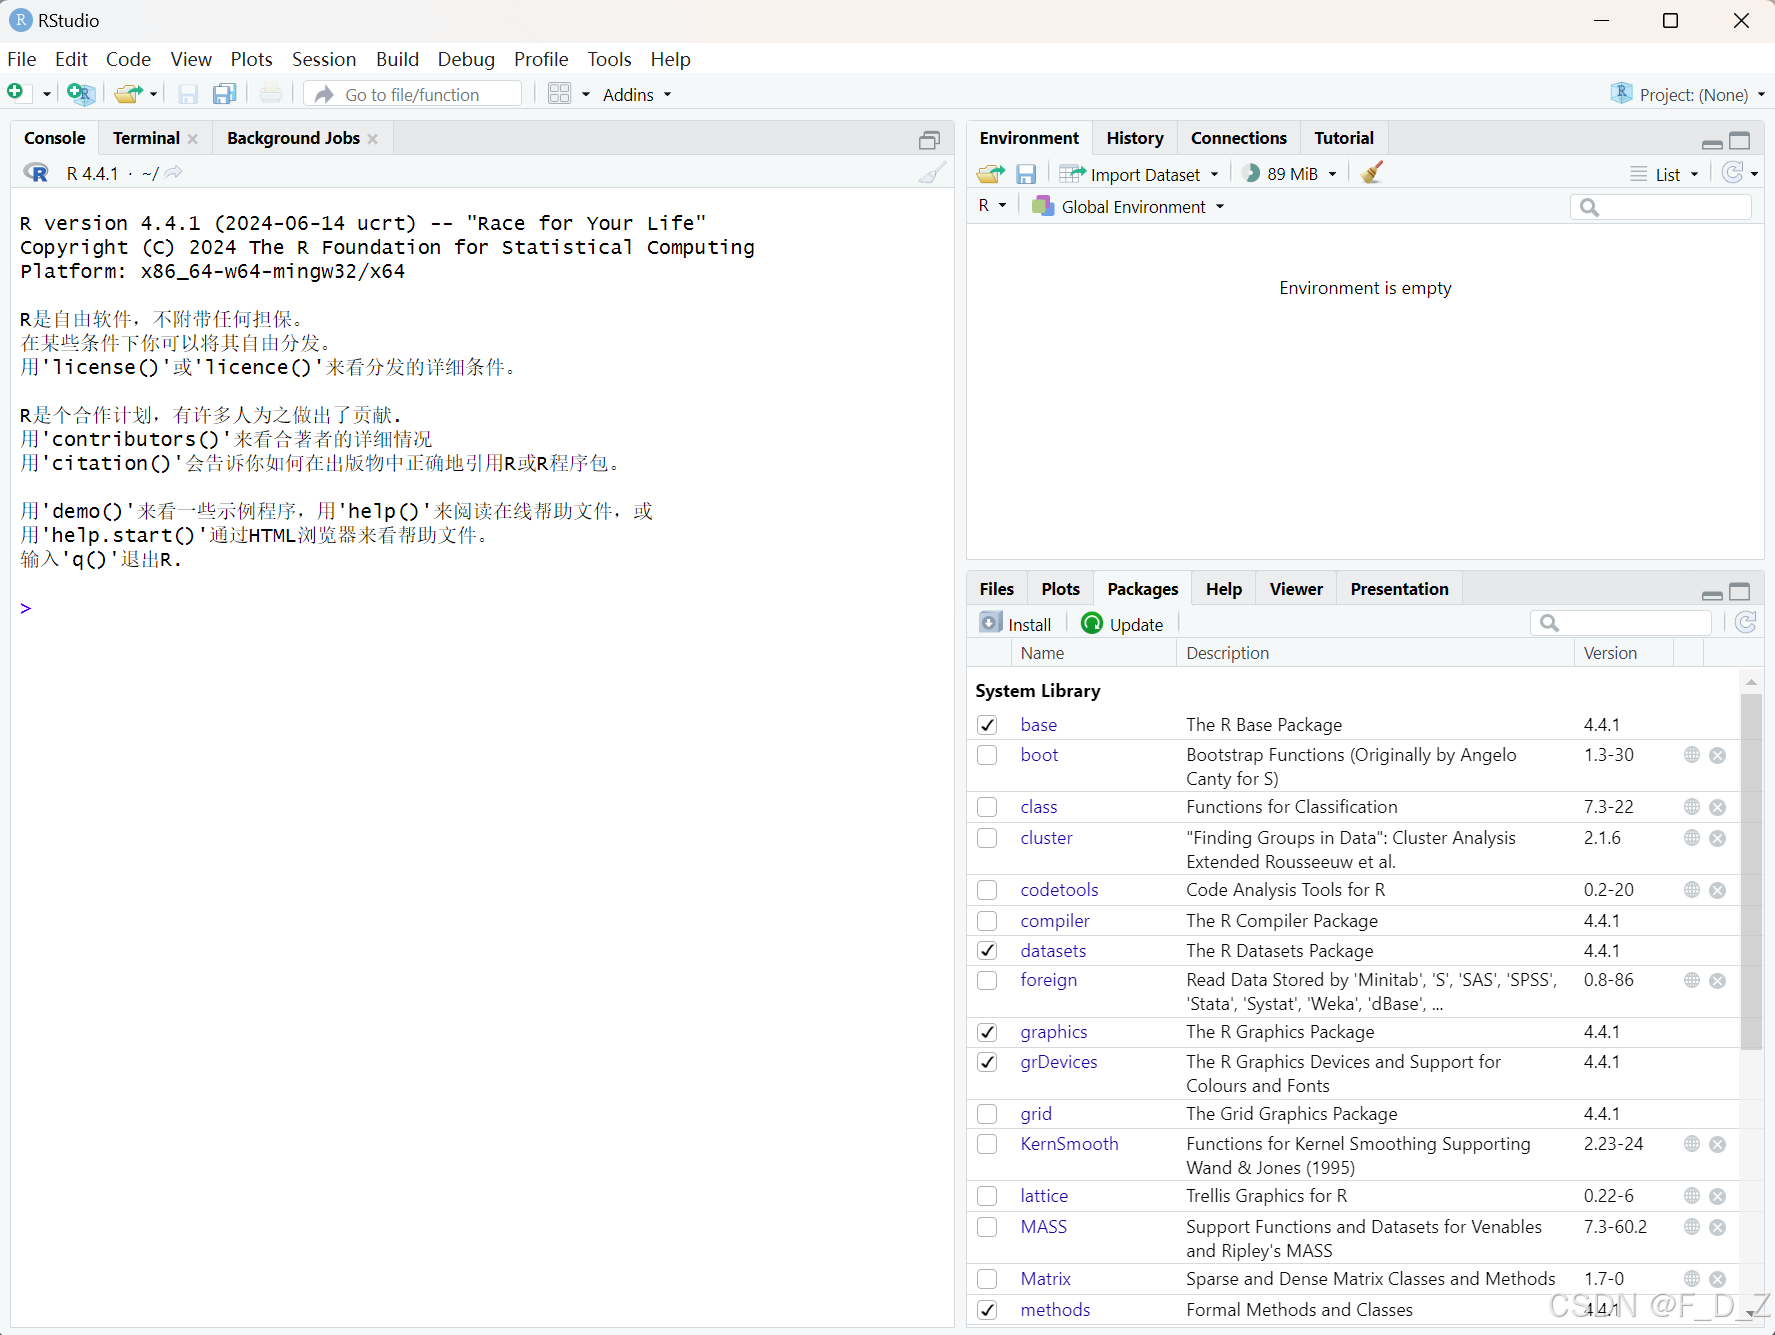Load the boot package checkbox

click(x=988, y=755)
